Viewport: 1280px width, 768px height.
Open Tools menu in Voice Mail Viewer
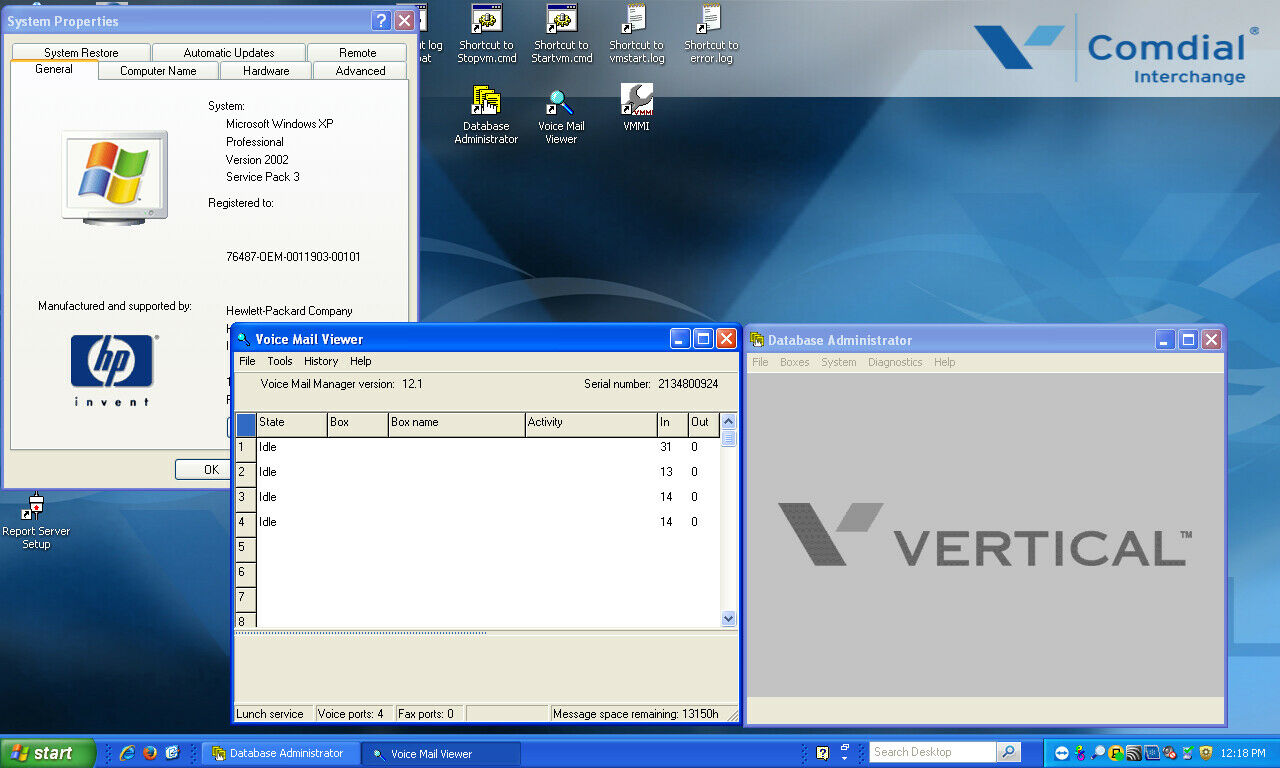(280, 361)
